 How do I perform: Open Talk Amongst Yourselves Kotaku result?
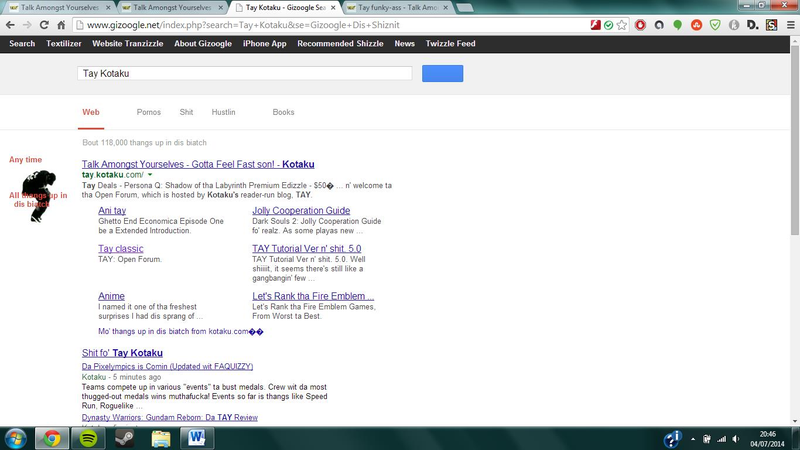(x=198, y=164)
